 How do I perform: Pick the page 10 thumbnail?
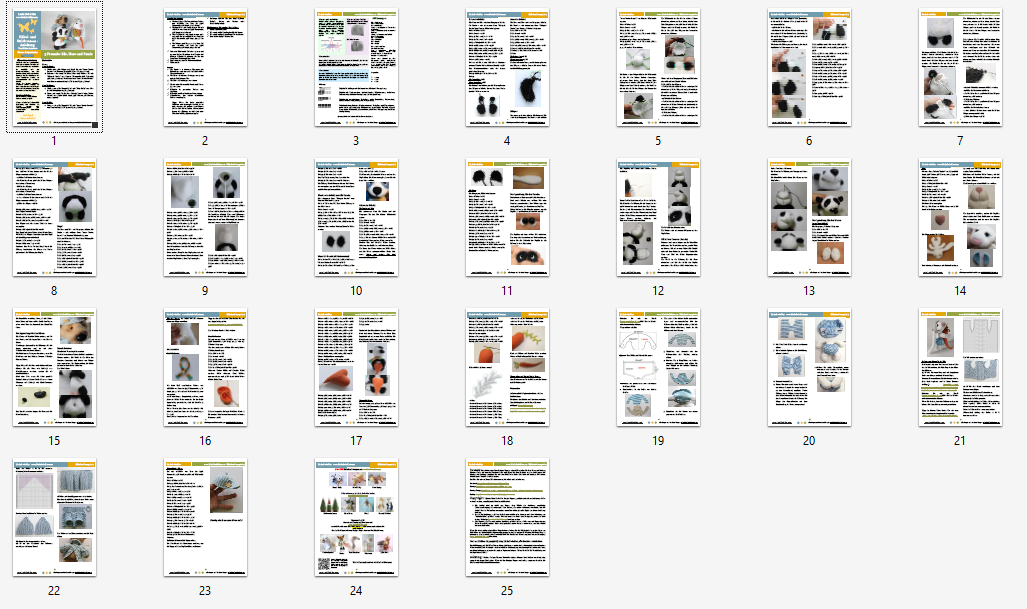[x=356, y=217]
